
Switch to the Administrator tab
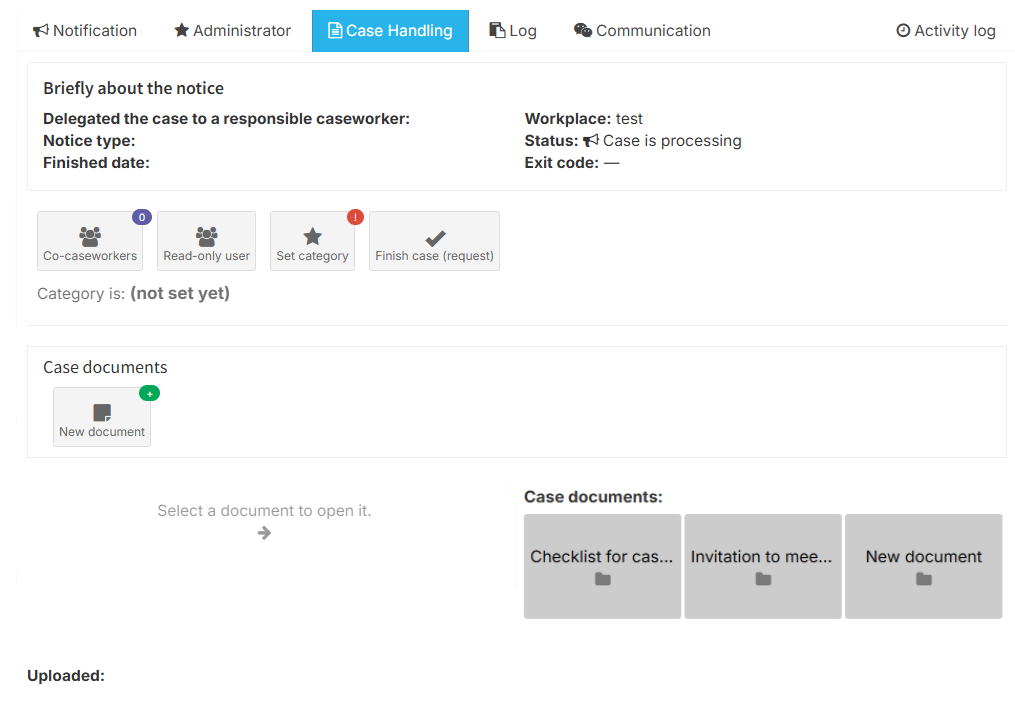pos(232,31)
